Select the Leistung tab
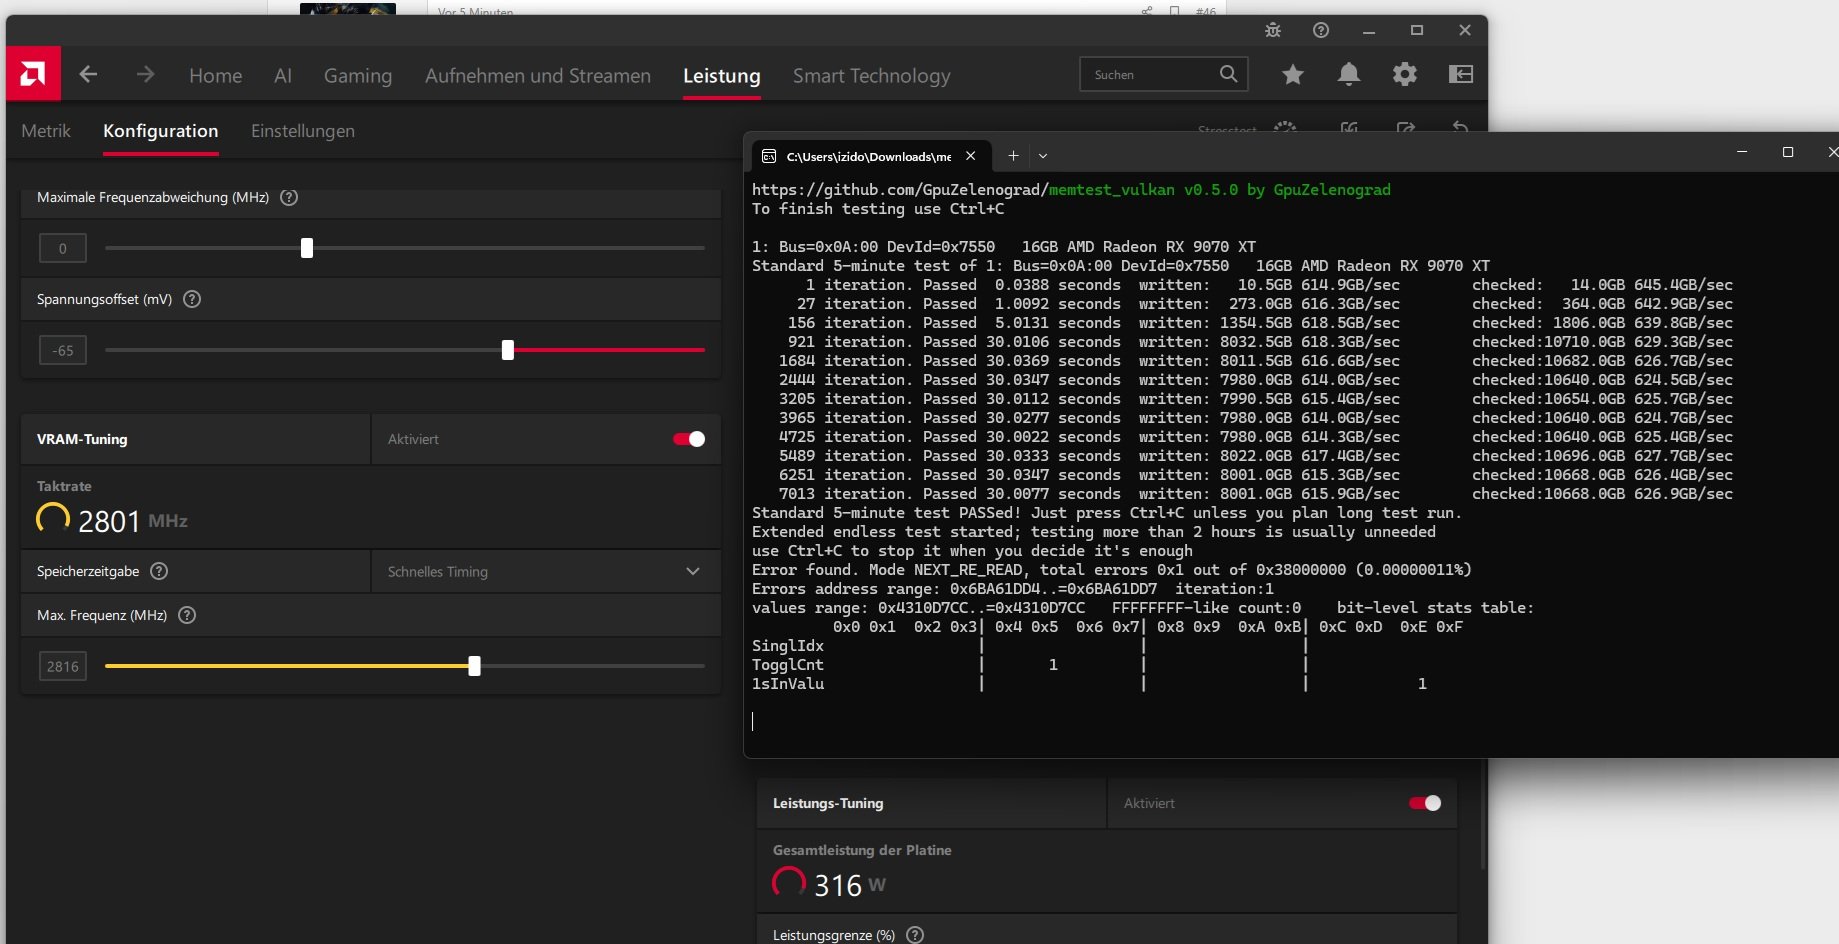The image size is (1839, 944). point(722,76)
